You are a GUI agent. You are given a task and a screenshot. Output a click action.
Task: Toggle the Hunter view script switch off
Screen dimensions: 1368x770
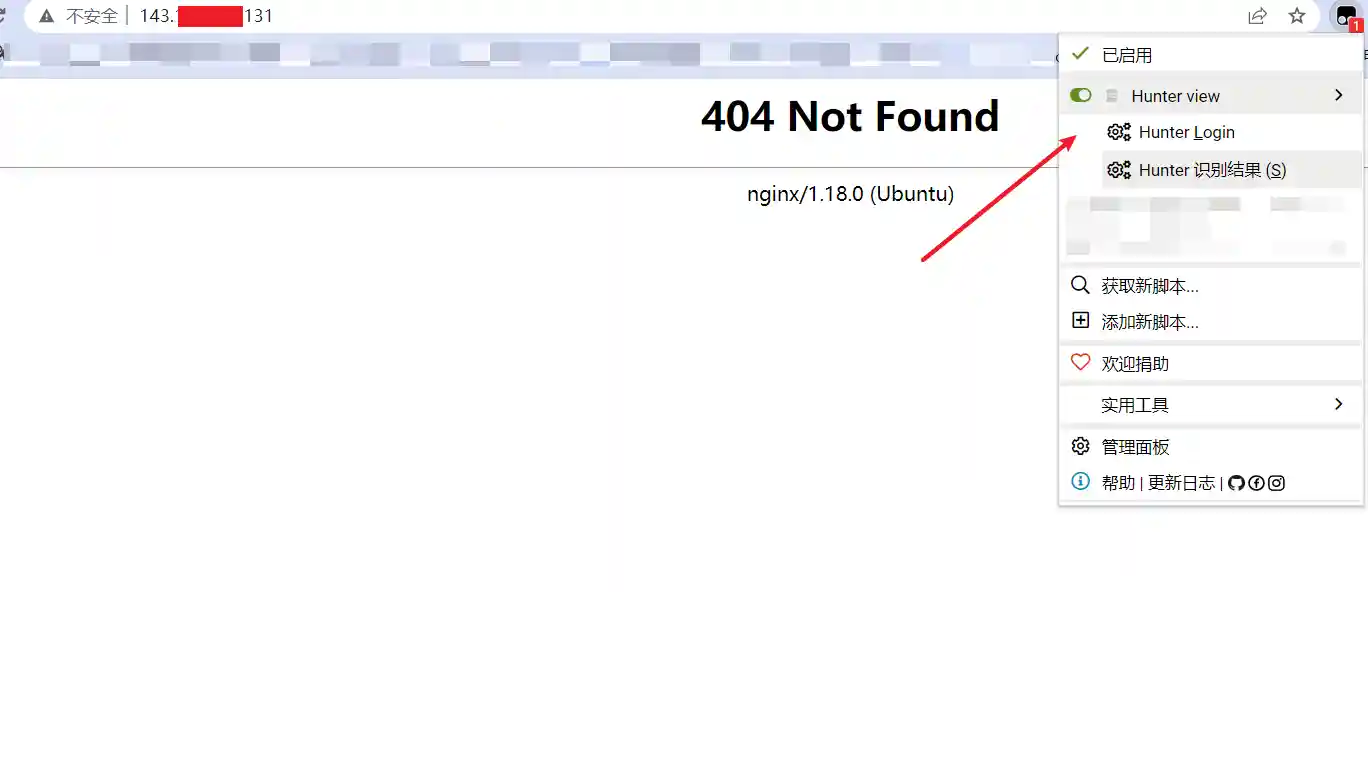coord(1080,95)
